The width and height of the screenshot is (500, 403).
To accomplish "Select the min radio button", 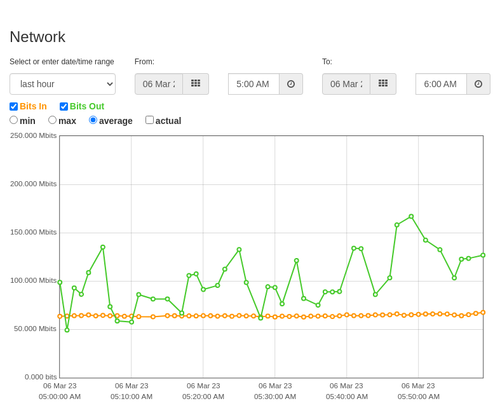I will pyautogui.click(x=14, y=120).
